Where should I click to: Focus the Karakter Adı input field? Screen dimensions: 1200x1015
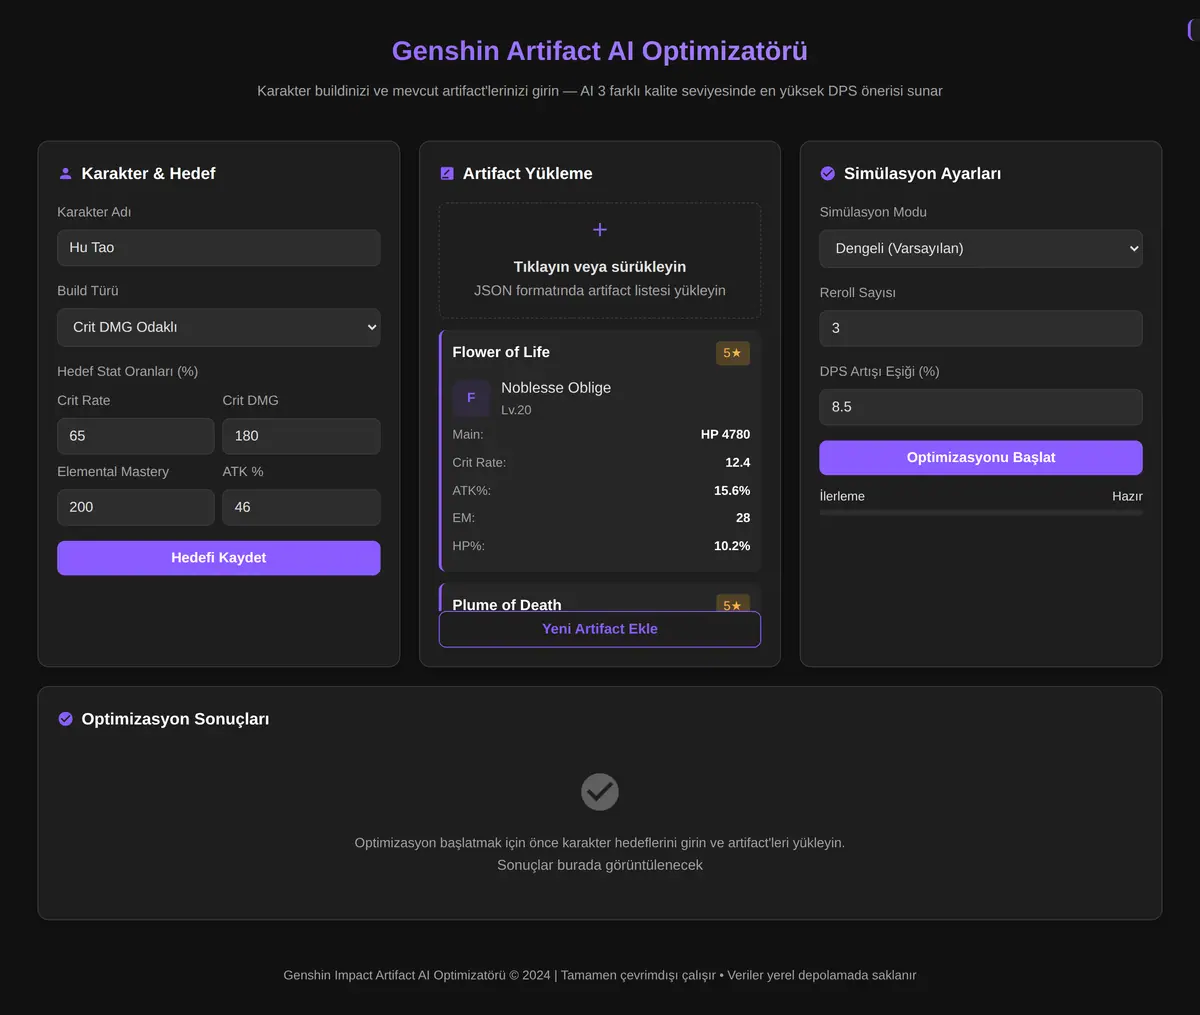tap(219, 248)
